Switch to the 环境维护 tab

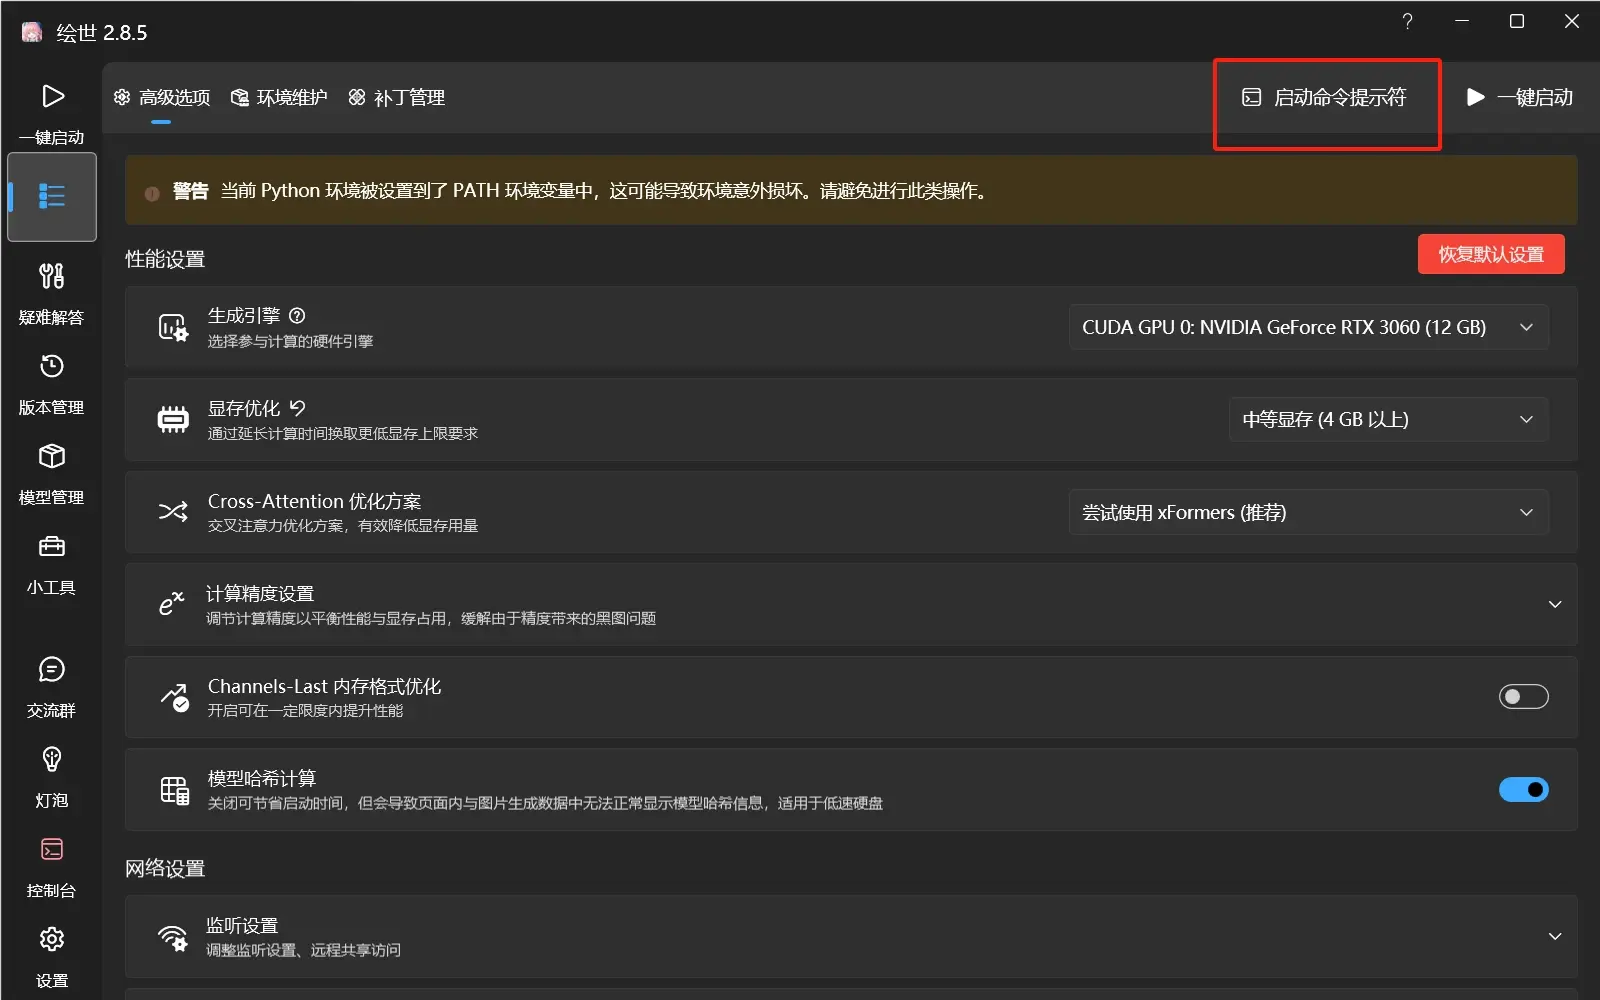point(279,97)
